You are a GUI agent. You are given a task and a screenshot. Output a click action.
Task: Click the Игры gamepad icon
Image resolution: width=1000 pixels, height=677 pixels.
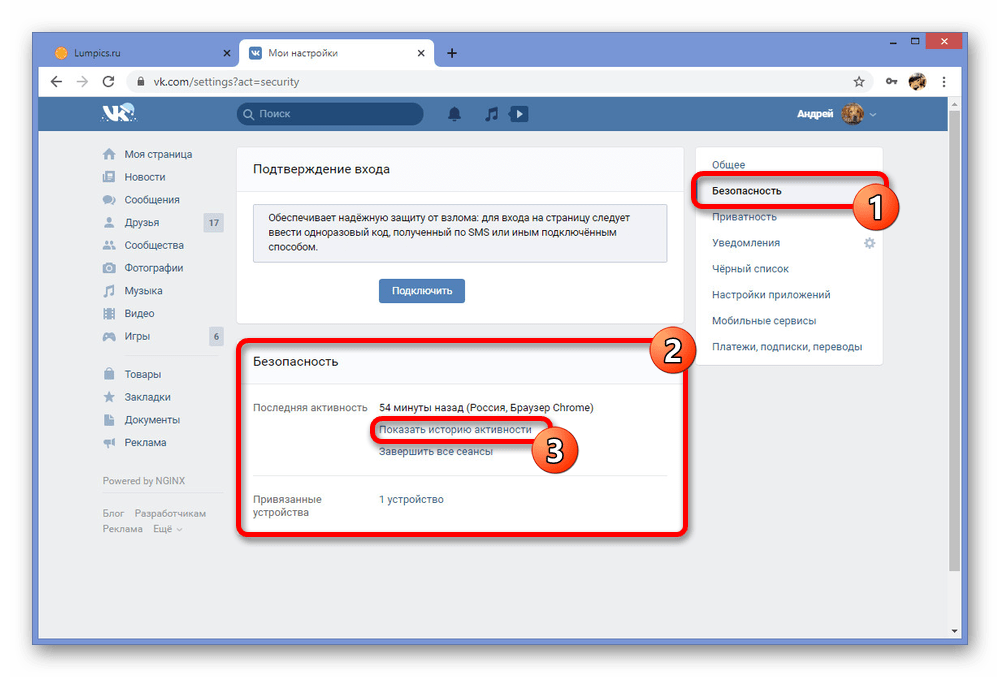pyautogui.click(x=109, y=336)
